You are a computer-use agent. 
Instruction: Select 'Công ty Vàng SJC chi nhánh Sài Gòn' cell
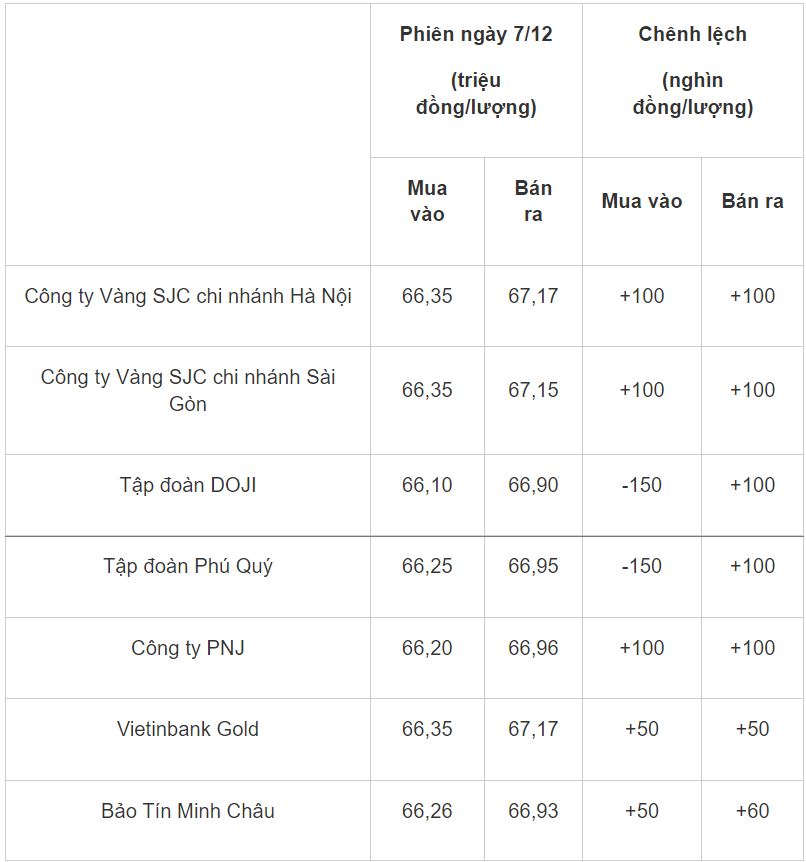pos(188,390)
